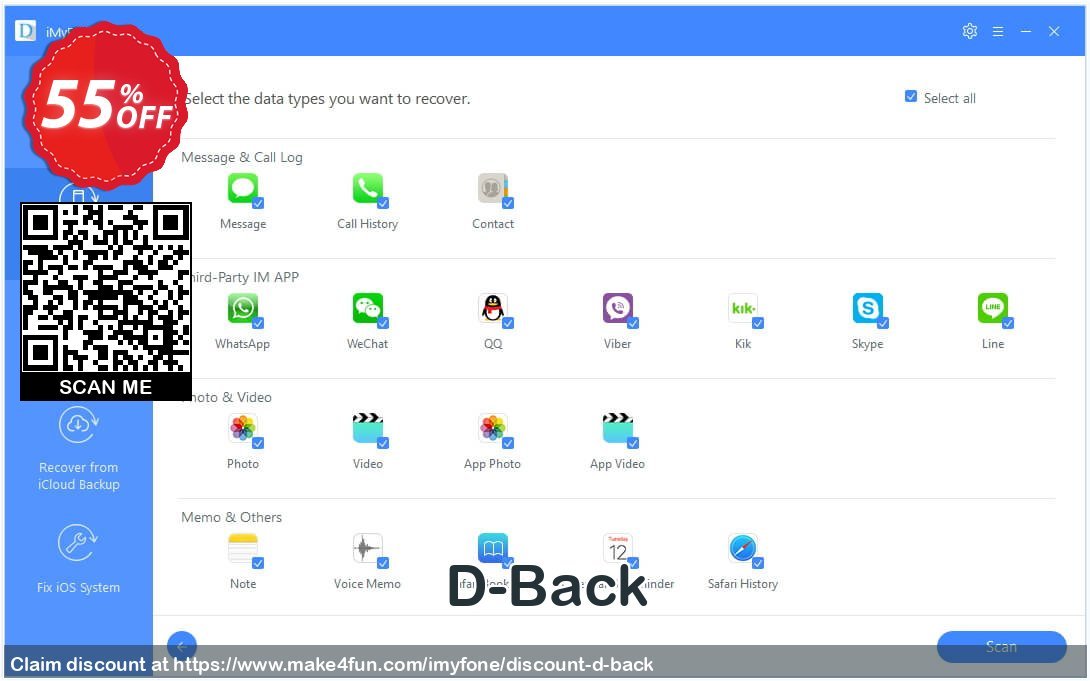This screenshot has width=1090, height=681.
Task: Uncheck the Safari History checkbox
Action: click(758, 564)
